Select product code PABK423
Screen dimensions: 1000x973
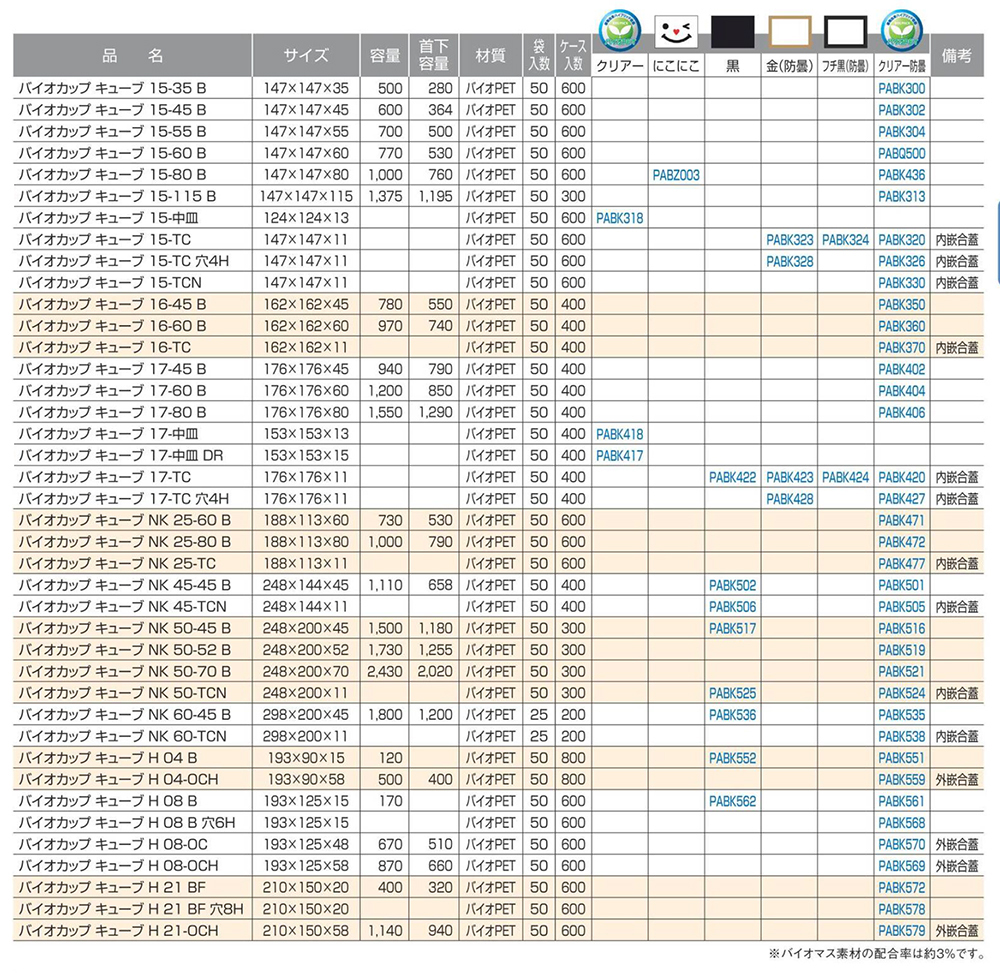790,478
